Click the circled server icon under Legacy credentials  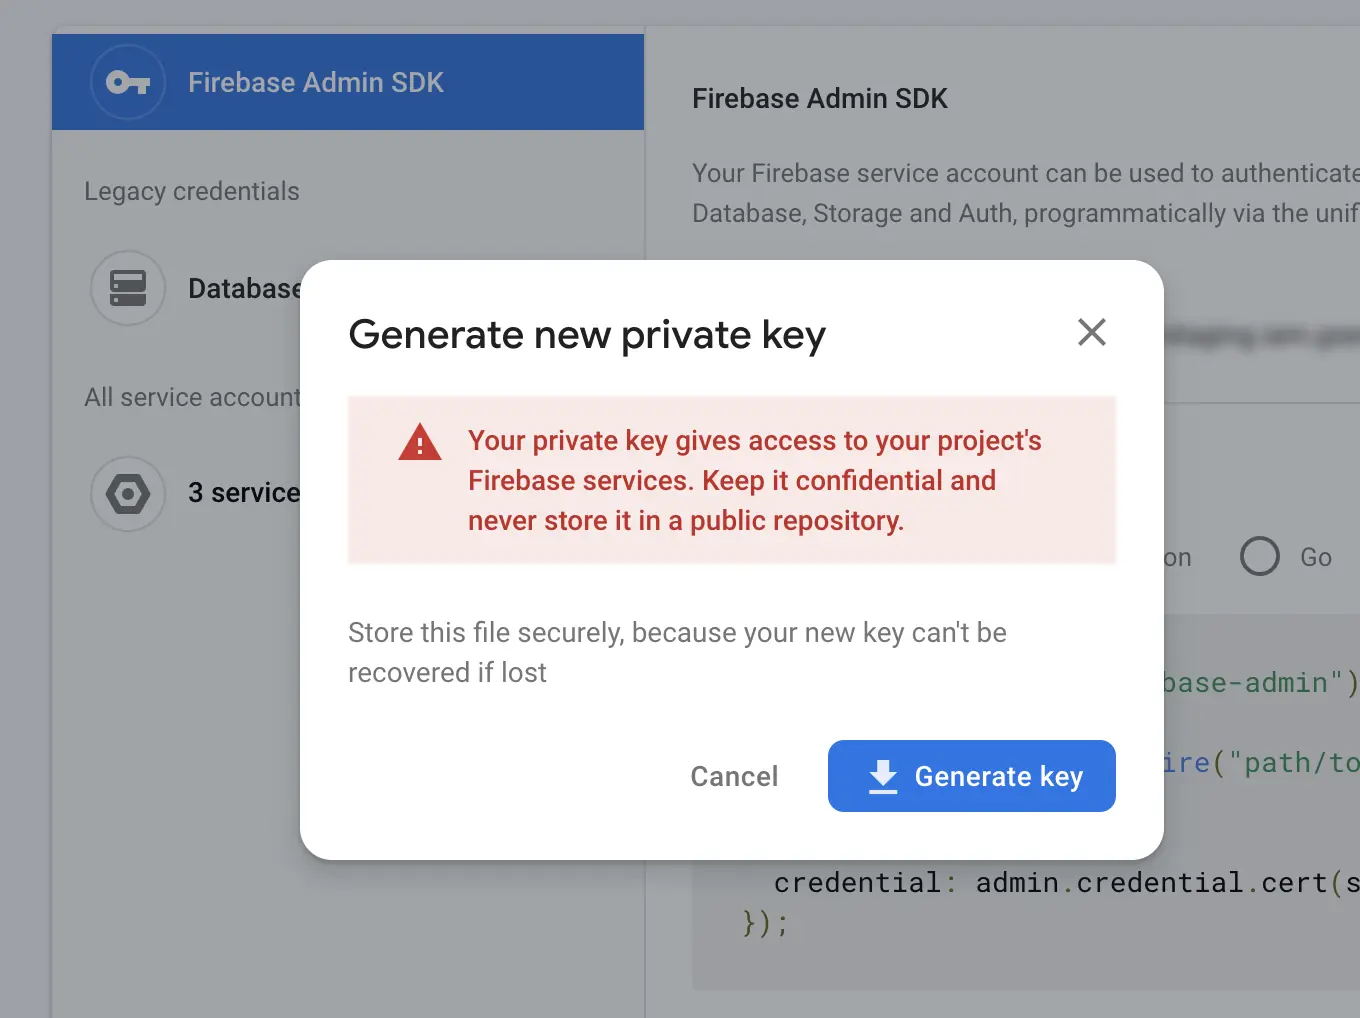(x=128, y=288)
